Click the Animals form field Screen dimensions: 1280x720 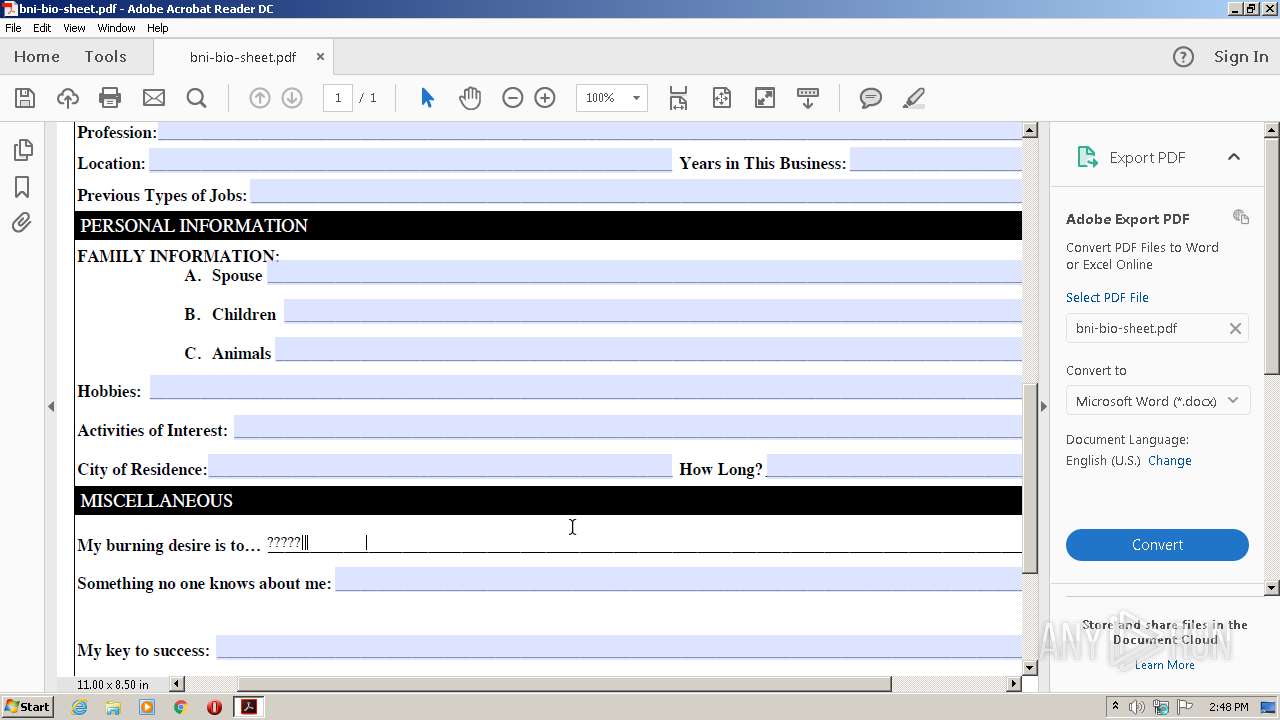[x=648, y=350]
